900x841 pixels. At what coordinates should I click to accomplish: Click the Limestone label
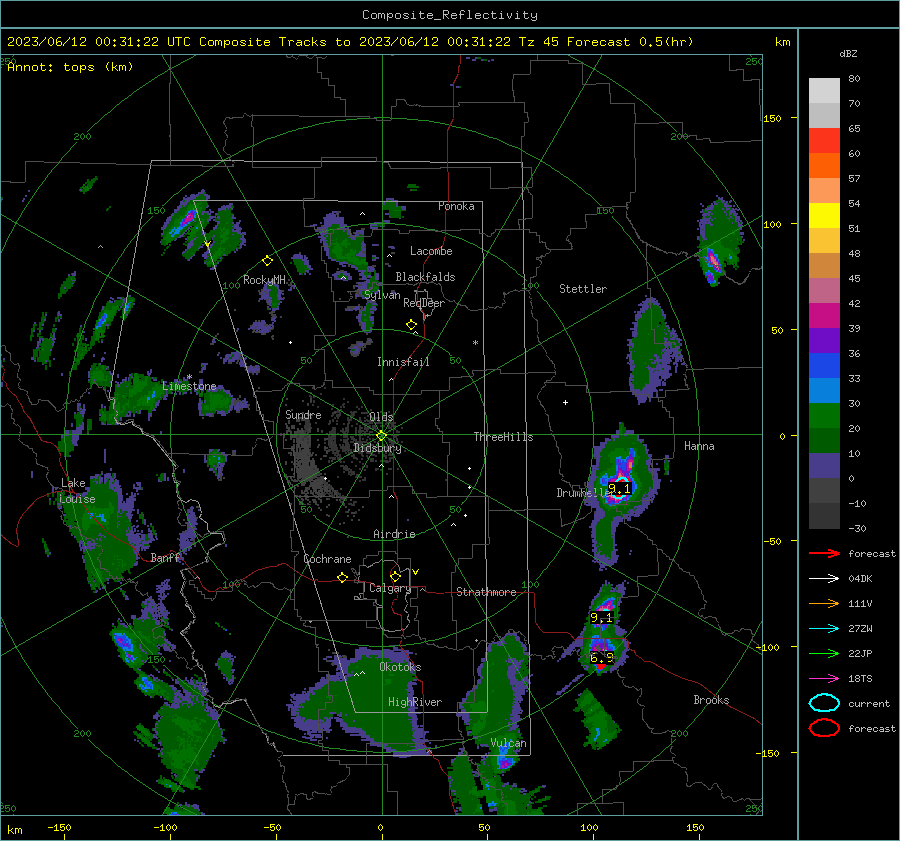(189, 386)
